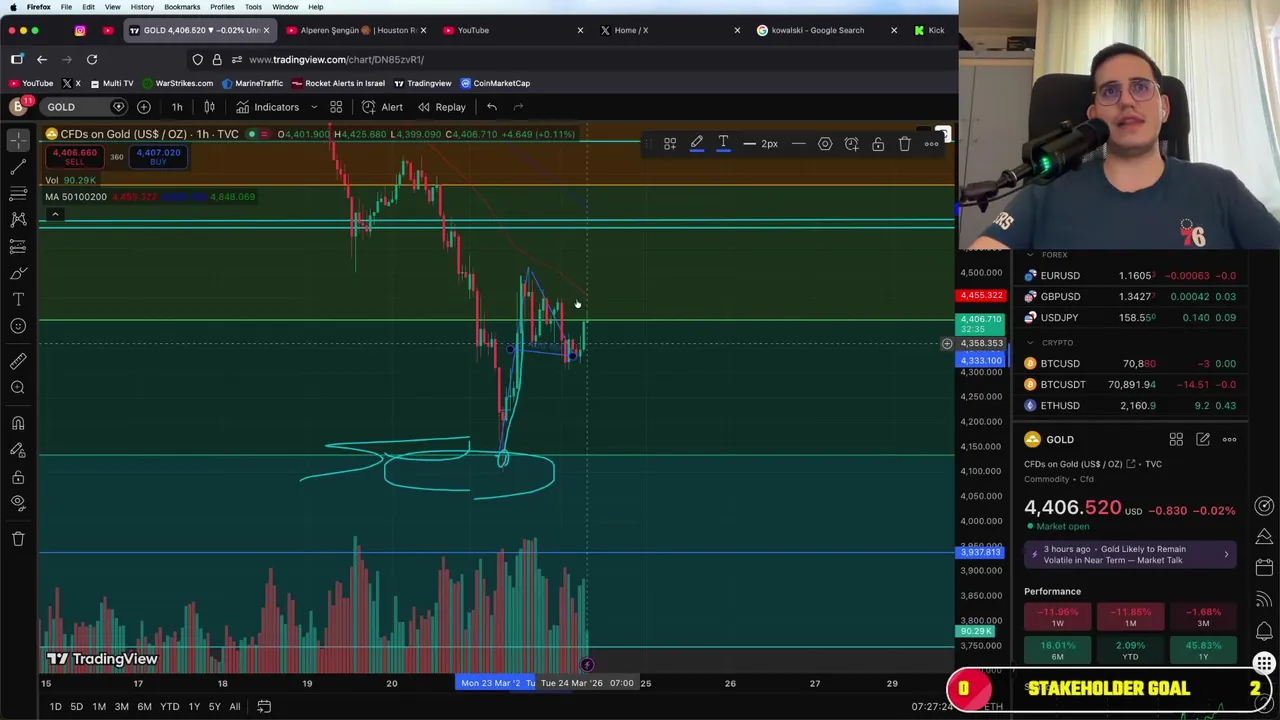The width and height of the screenshot is (1280, 720).
Task: Toggle magnet mode for drawings
Action: coord(18,424)
